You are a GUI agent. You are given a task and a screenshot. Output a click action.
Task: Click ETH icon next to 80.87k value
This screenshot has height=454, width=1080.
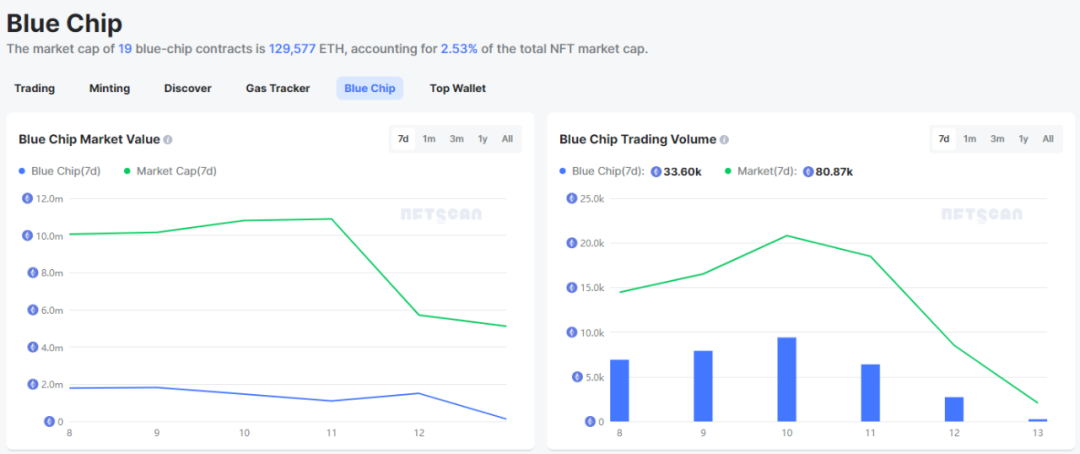pyautogui.click(x=809, y=171)
